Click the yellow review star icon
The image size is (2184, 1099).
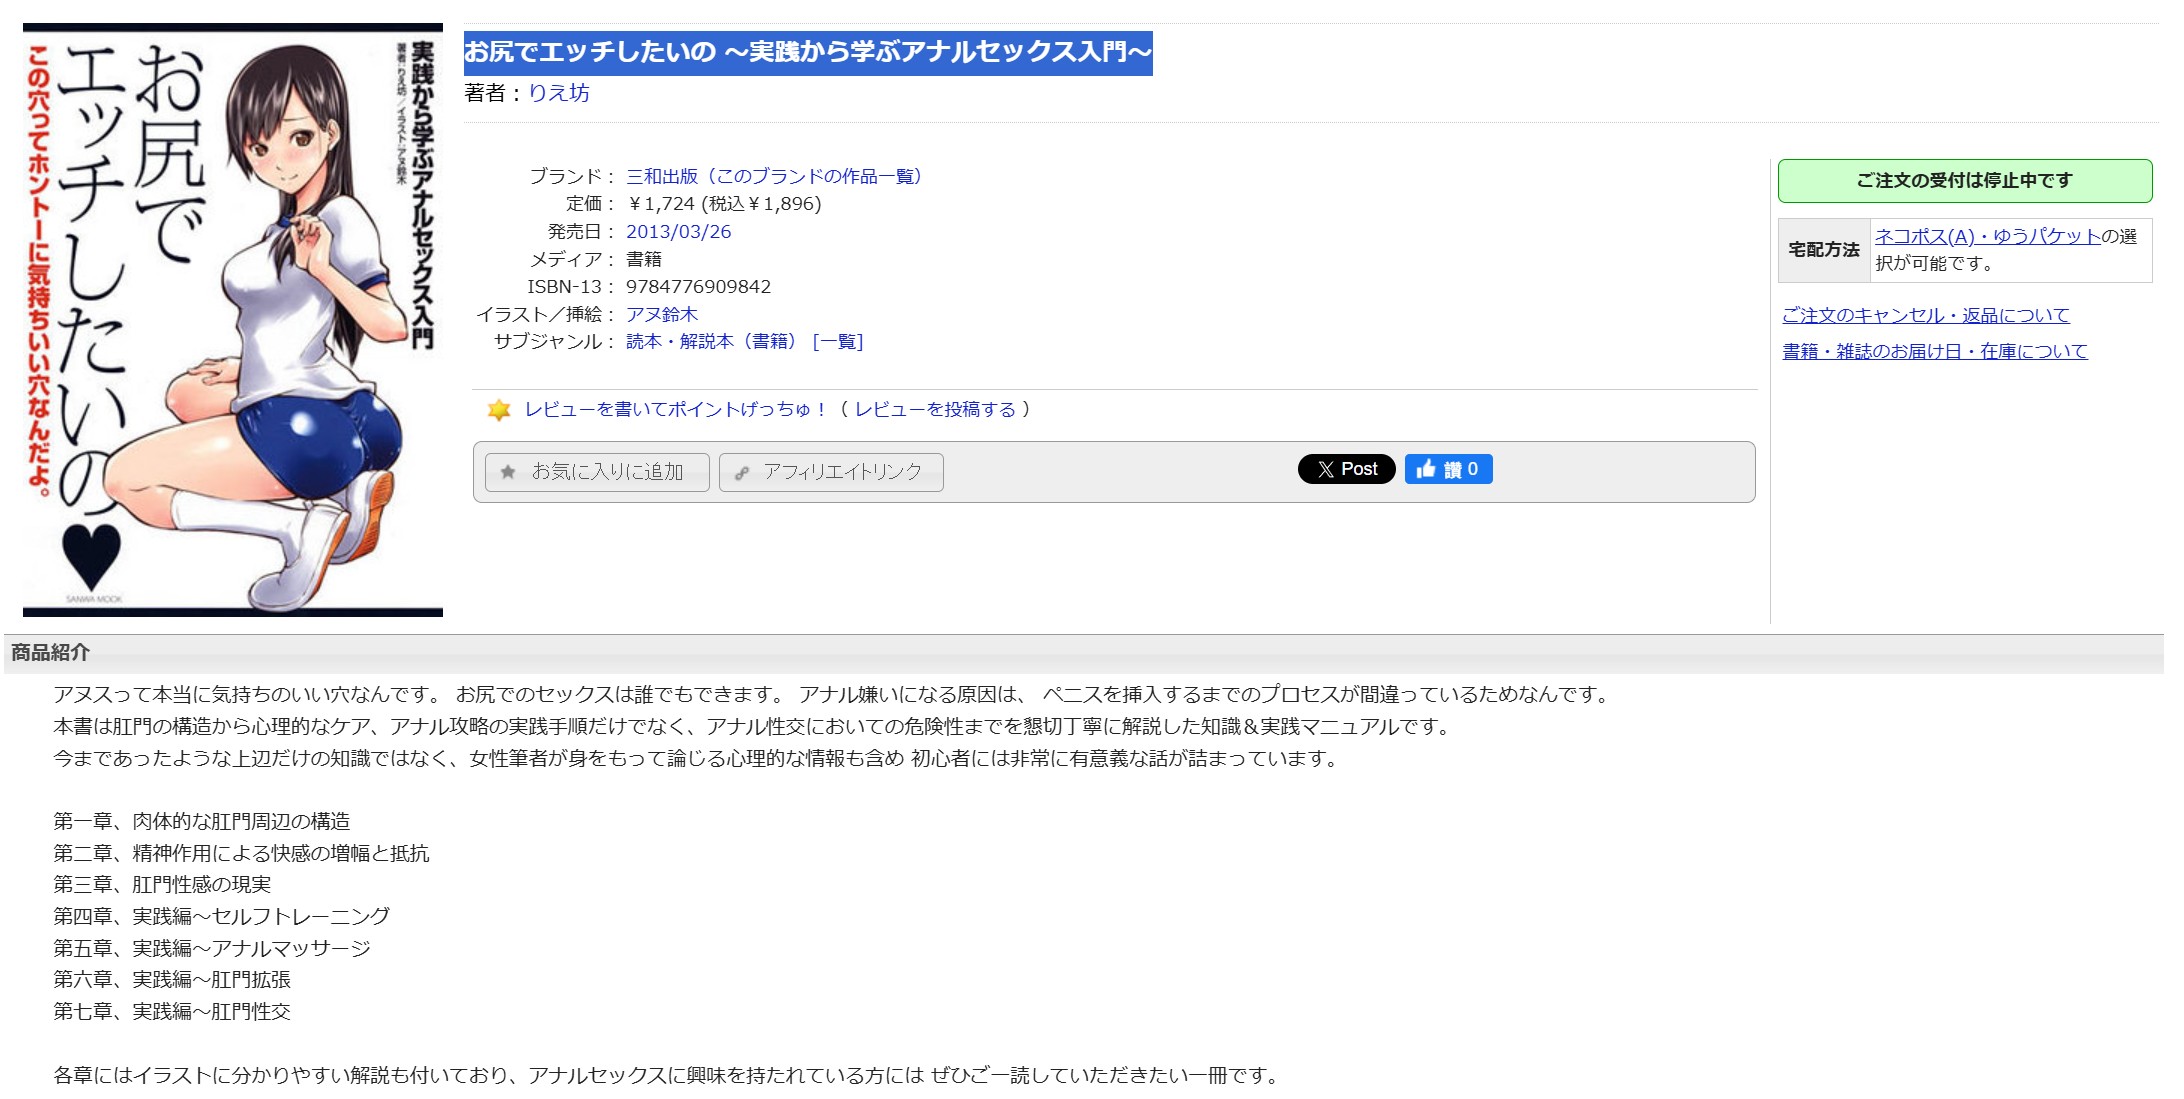point(498,409)
